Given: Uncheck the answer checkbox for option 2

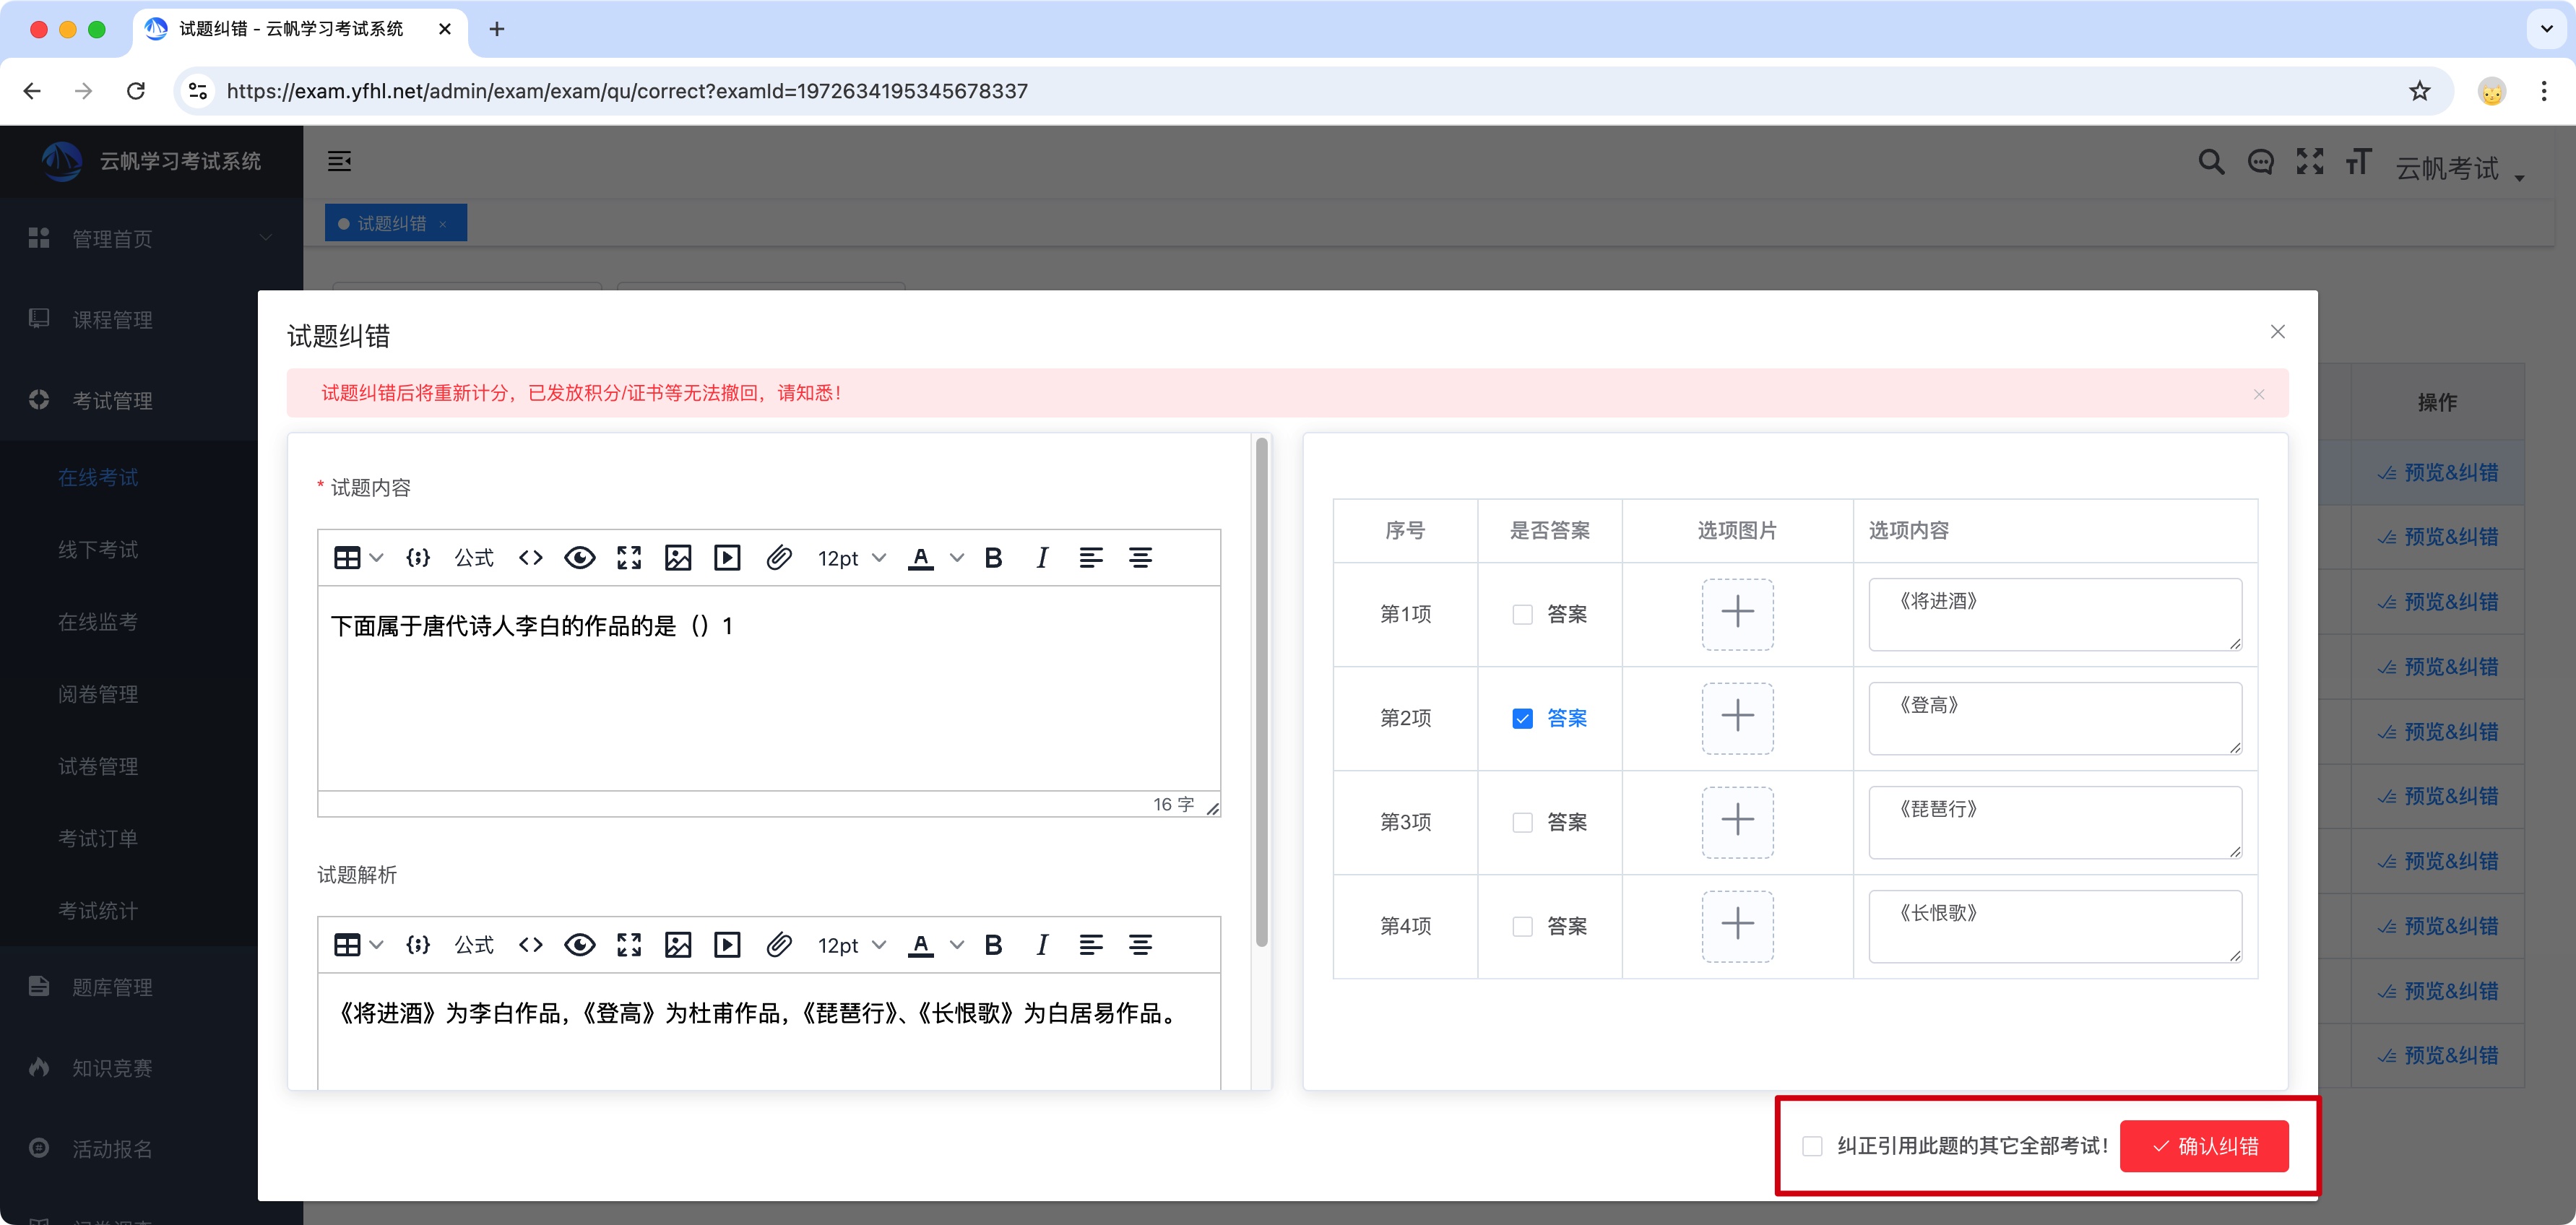Looking at the screenshot, I should [x=1522, y=718].
